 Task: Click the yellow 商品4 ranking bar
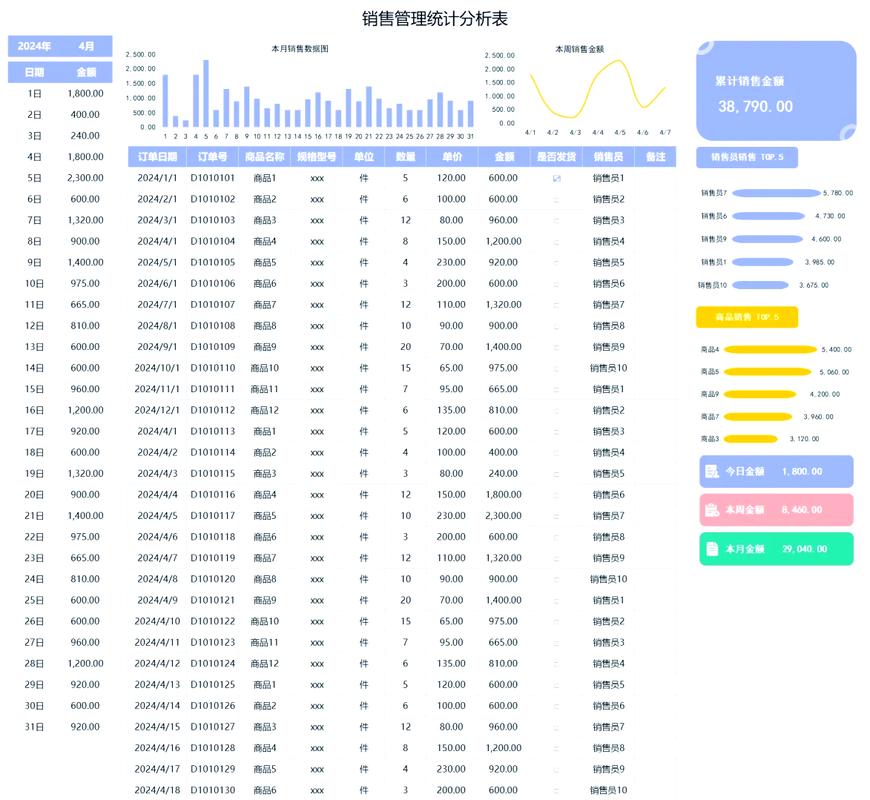(771, 350)
